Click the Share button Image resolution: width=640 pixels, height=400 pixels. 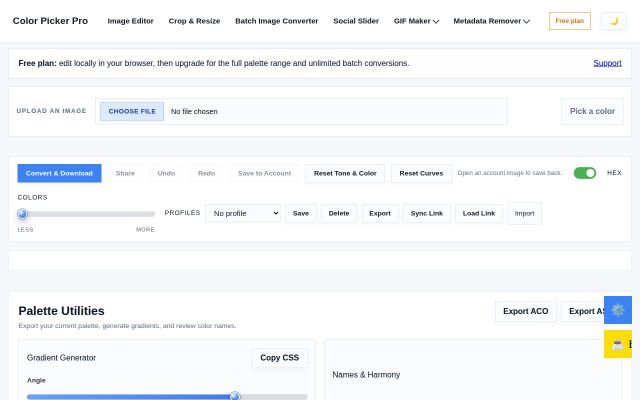[125, 173]
